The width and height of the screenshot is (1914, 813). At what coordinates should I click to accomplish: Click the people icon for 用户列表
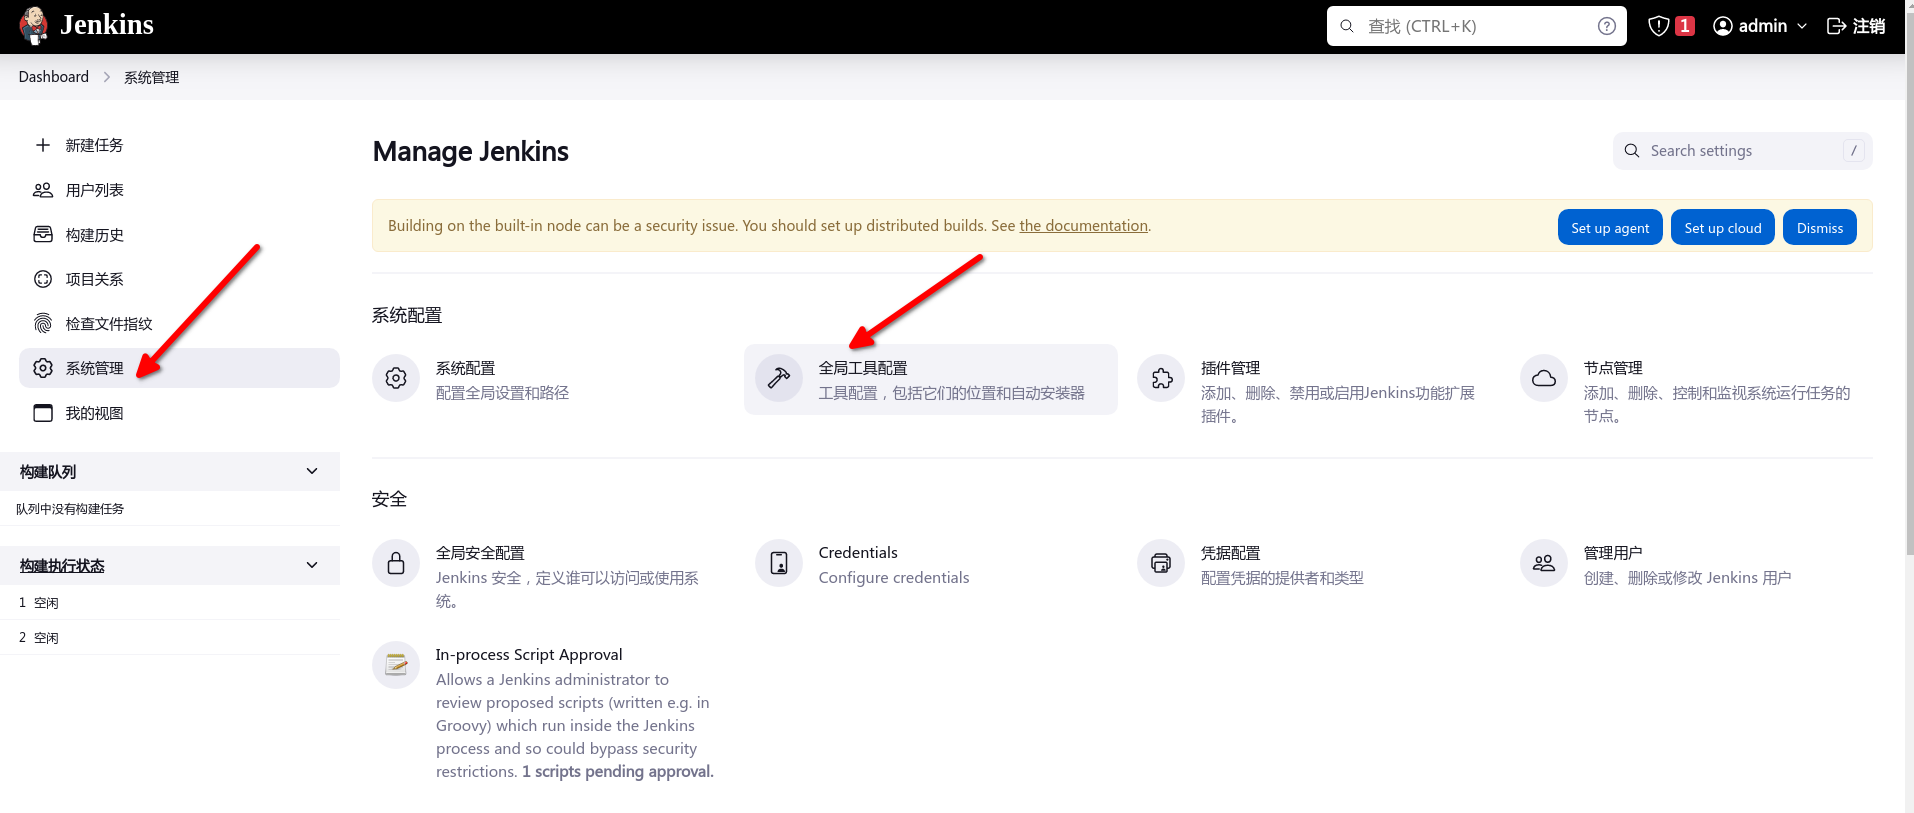43,190
